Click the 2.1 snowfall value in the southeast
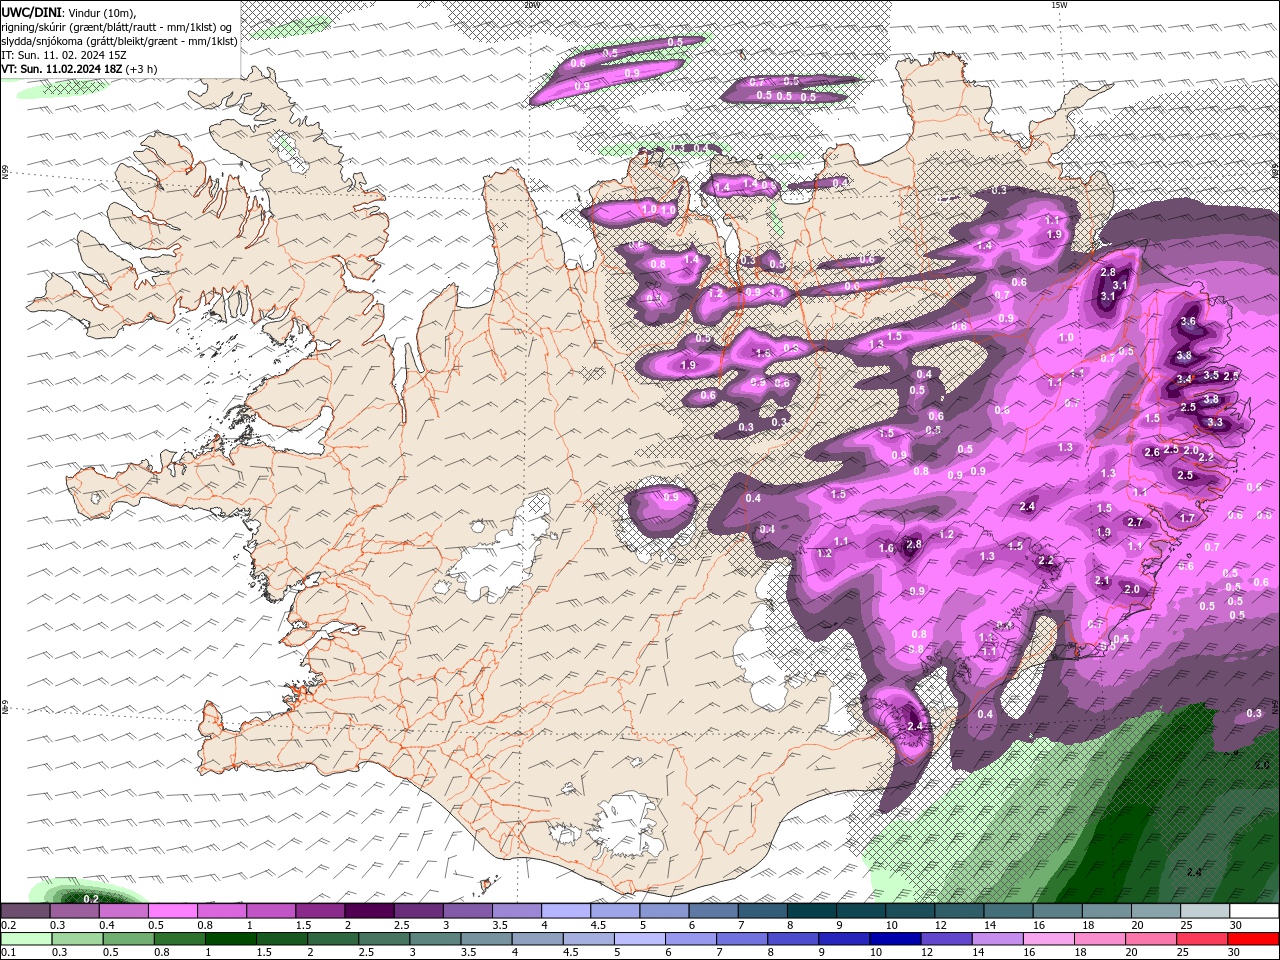This screenshot has height=960, width=1280. (1102, 581)
